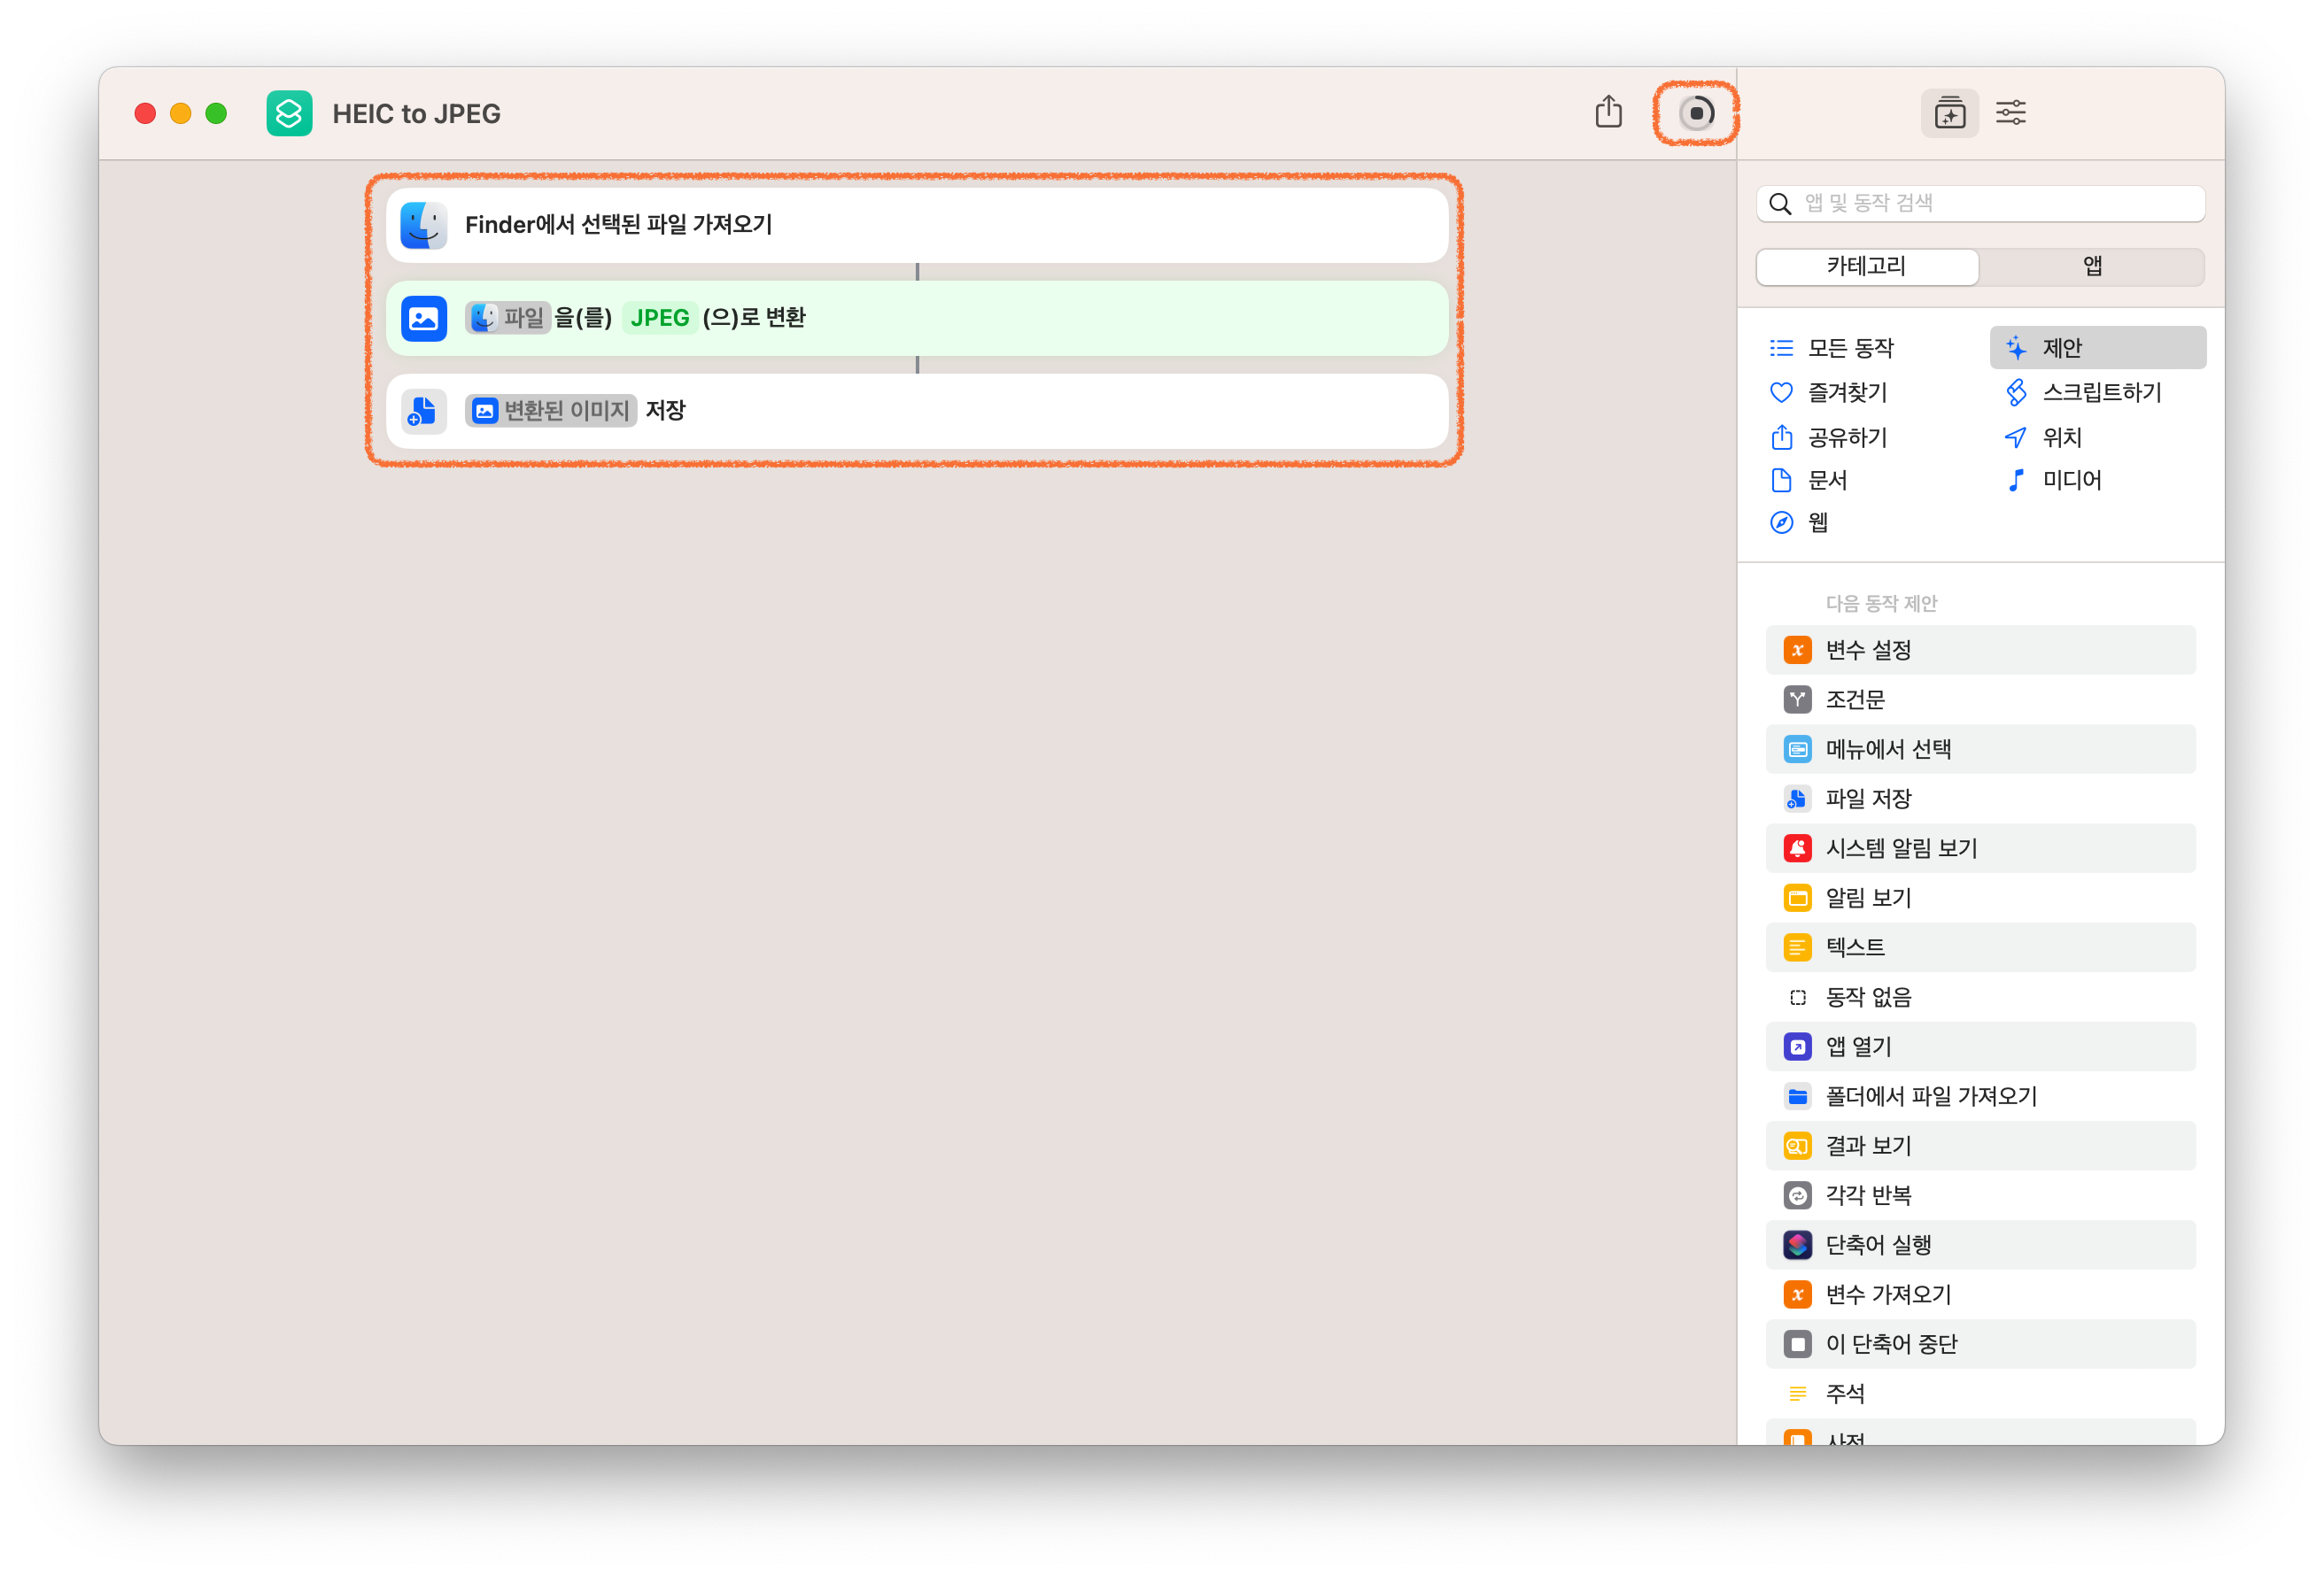This screenshot has width=2324, height=1576.
Task: Open the action library panel icon
Action: 1949,113
